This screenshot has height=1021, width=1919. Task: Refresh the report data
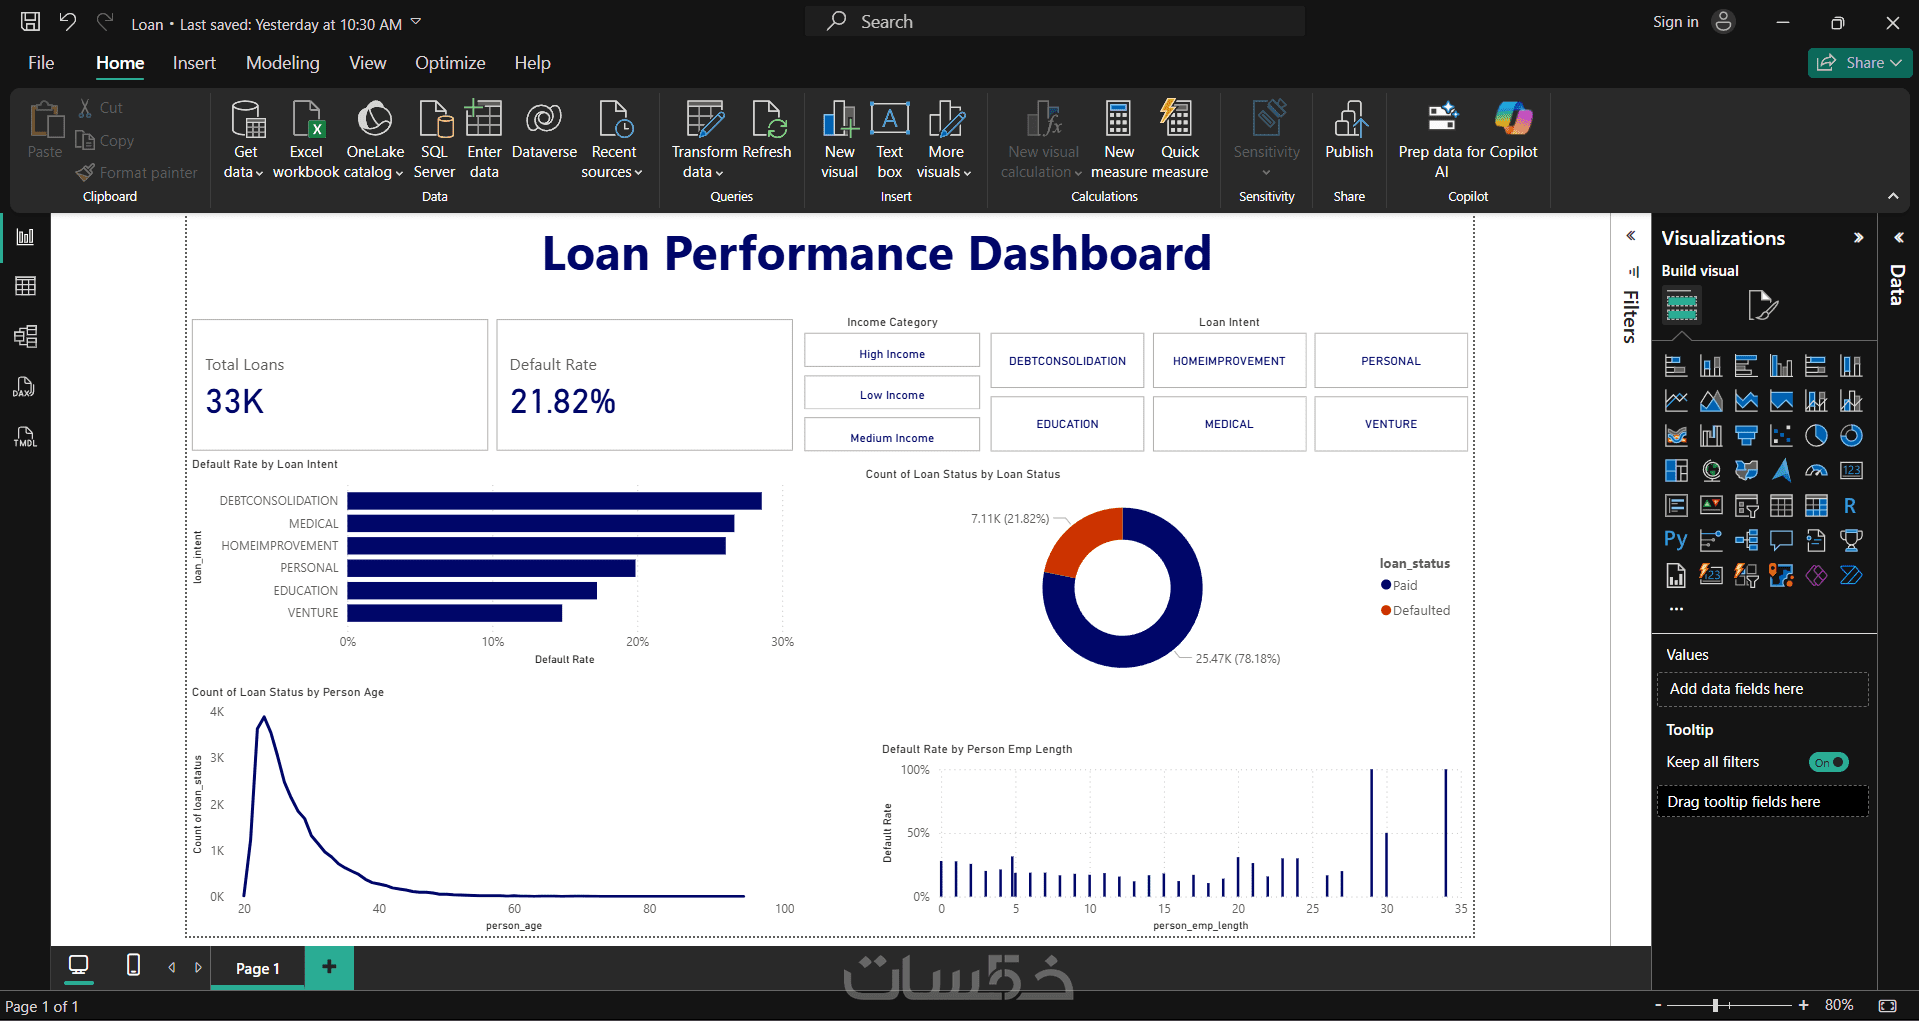click(x=768, y=131)
